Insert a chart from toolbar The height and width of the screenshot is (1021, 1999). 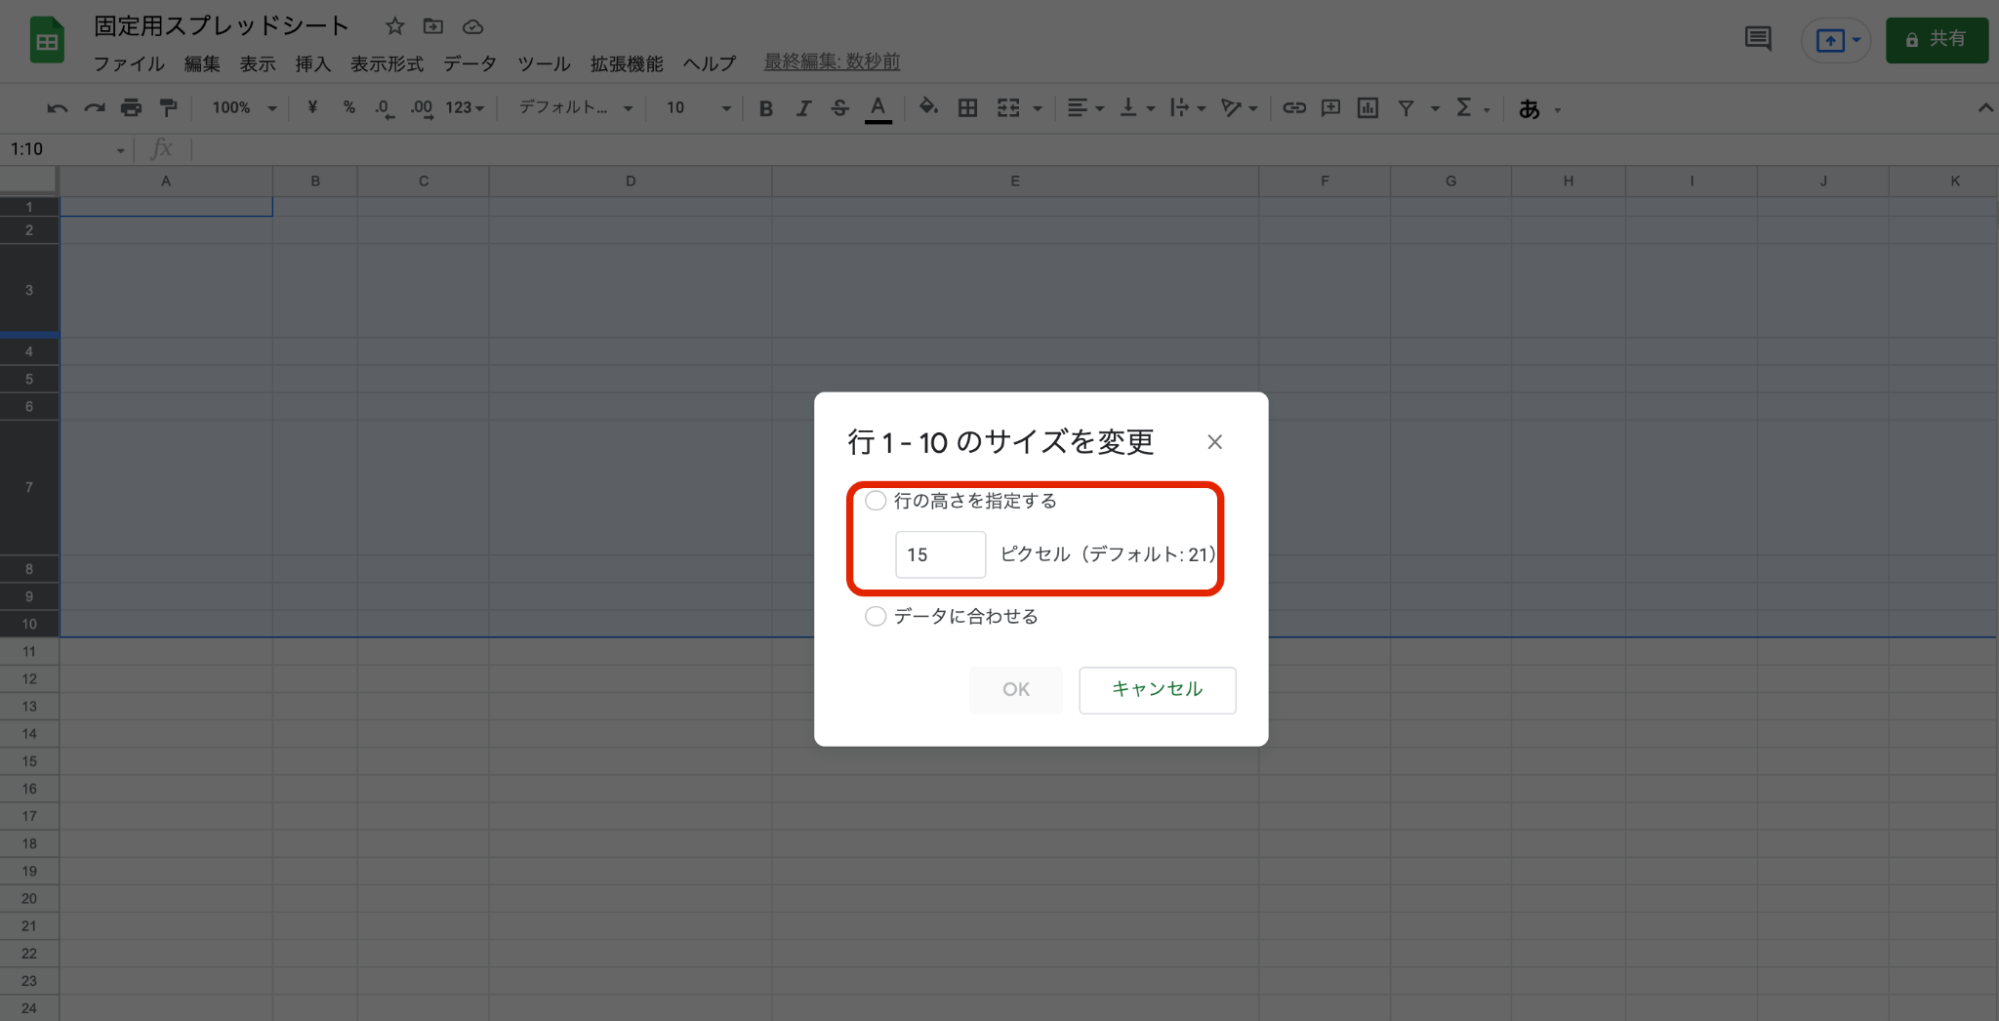click(x=1368, y=108)
